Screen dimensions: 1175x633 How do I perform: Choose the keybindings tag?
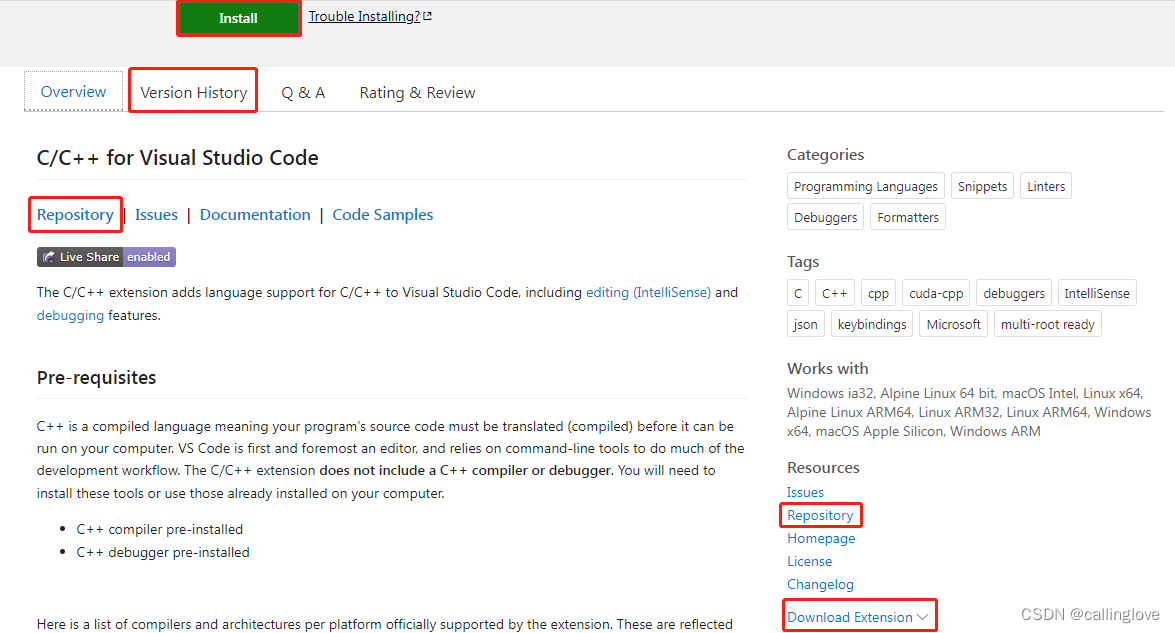[x=872, y=324]
